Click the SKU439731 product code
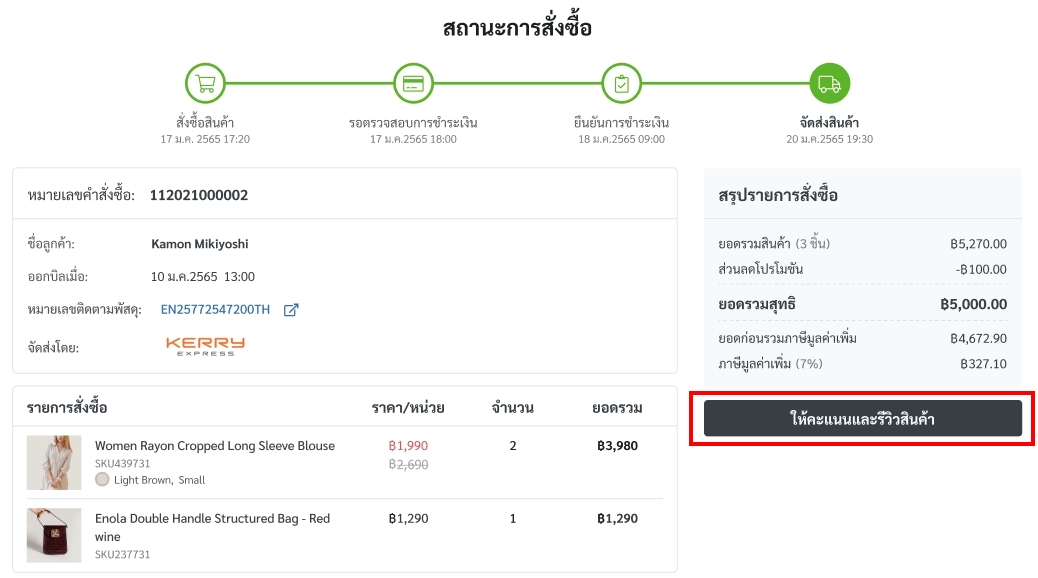Viewport: 1038px width, 578px height. [x=122, y=463]
